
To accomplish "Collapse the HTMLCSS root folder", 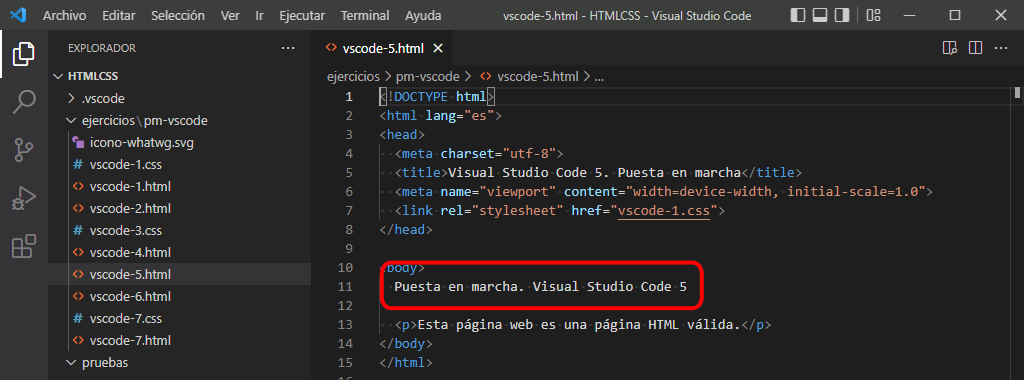I will [180, 76].
